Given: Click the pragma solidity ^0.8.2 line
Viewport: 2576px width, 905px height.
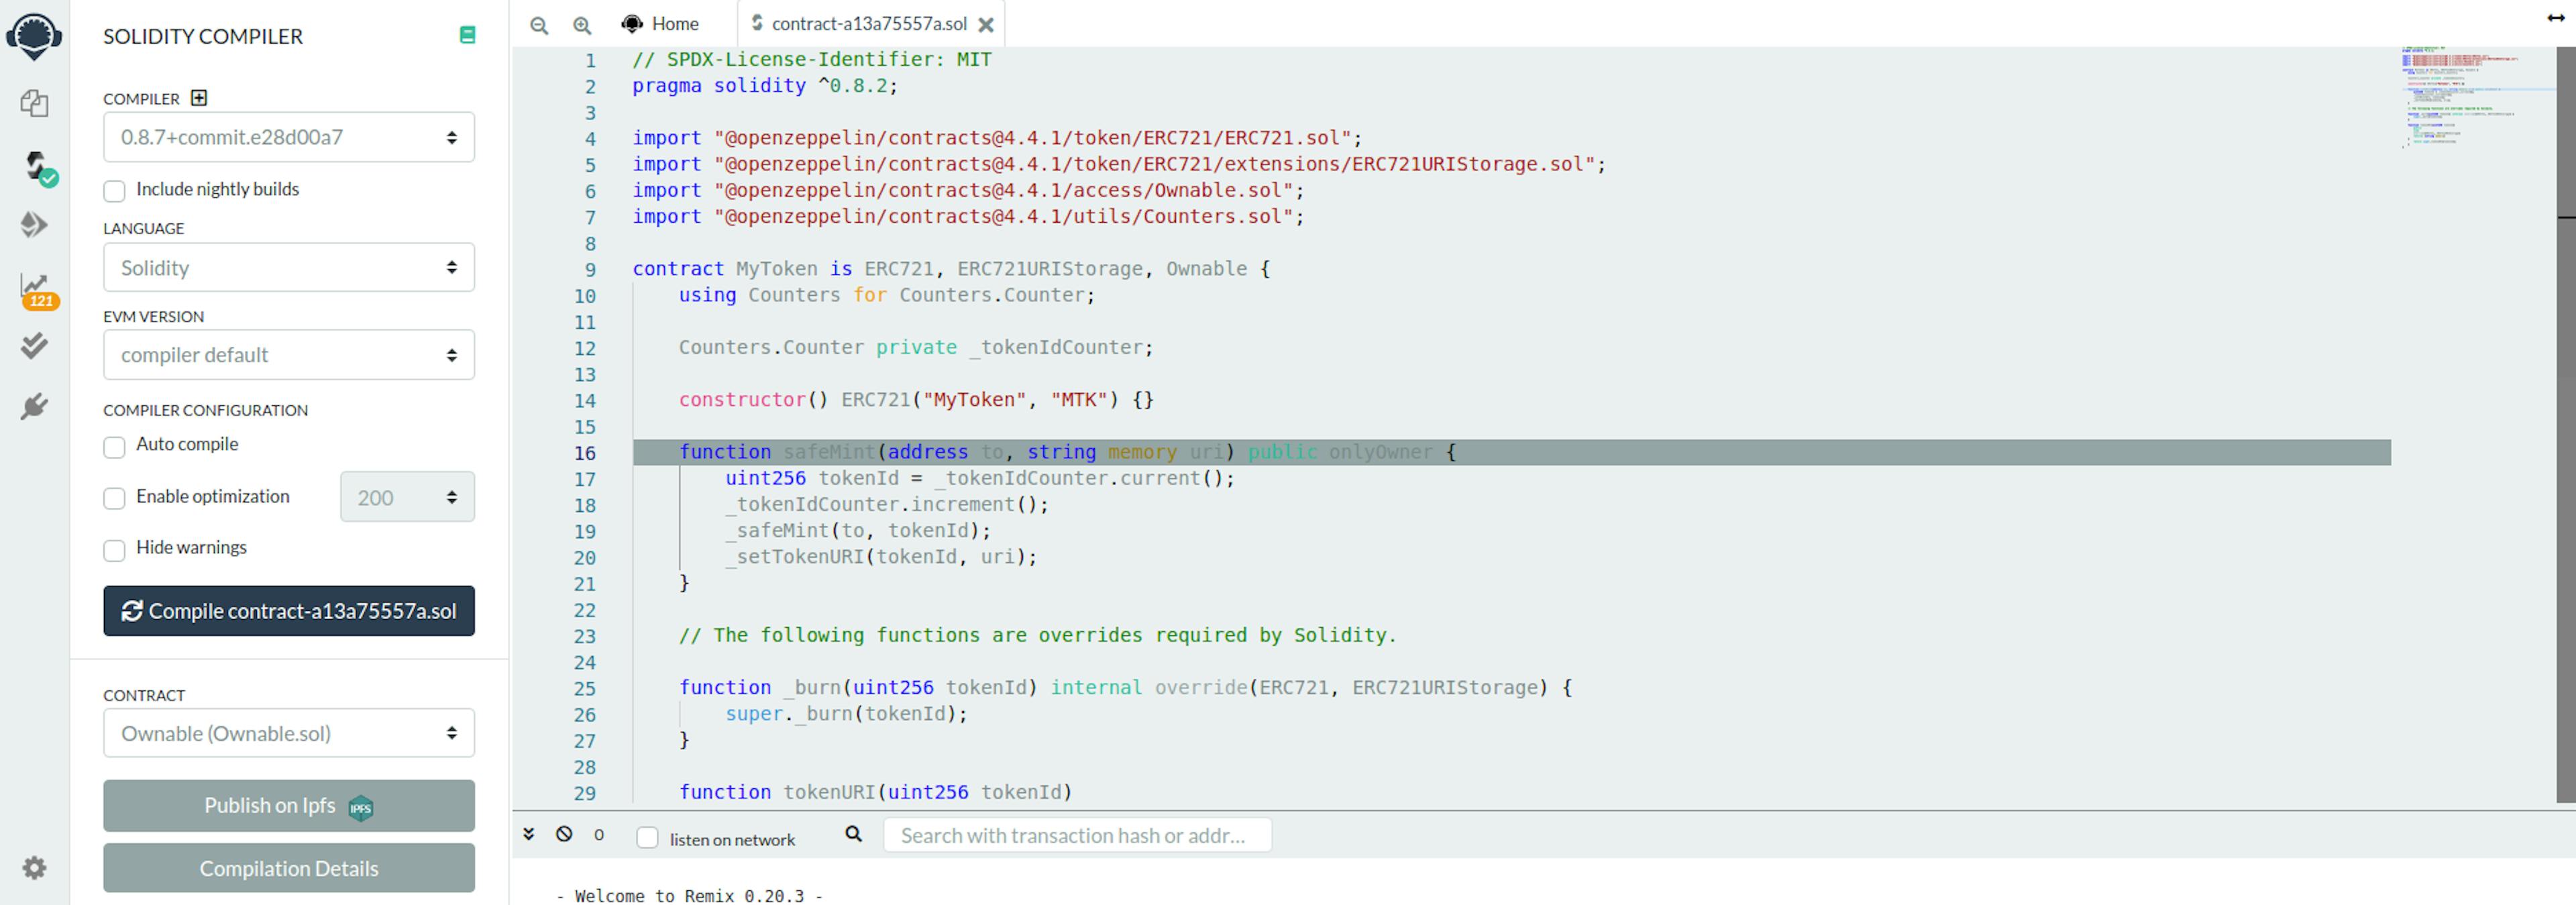Looking at the screenshot, I should (x=765, y=86).
